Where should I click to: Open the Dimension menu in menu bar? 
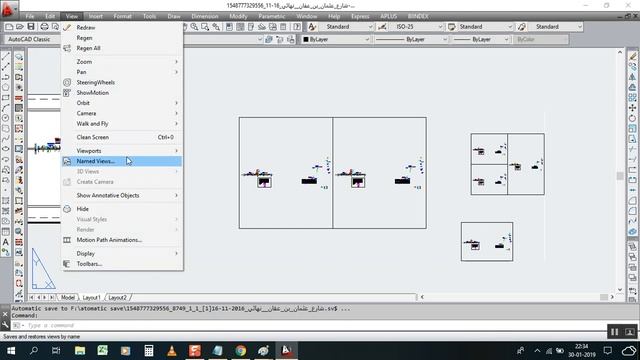pyautogui.click(x=205, y=16)
